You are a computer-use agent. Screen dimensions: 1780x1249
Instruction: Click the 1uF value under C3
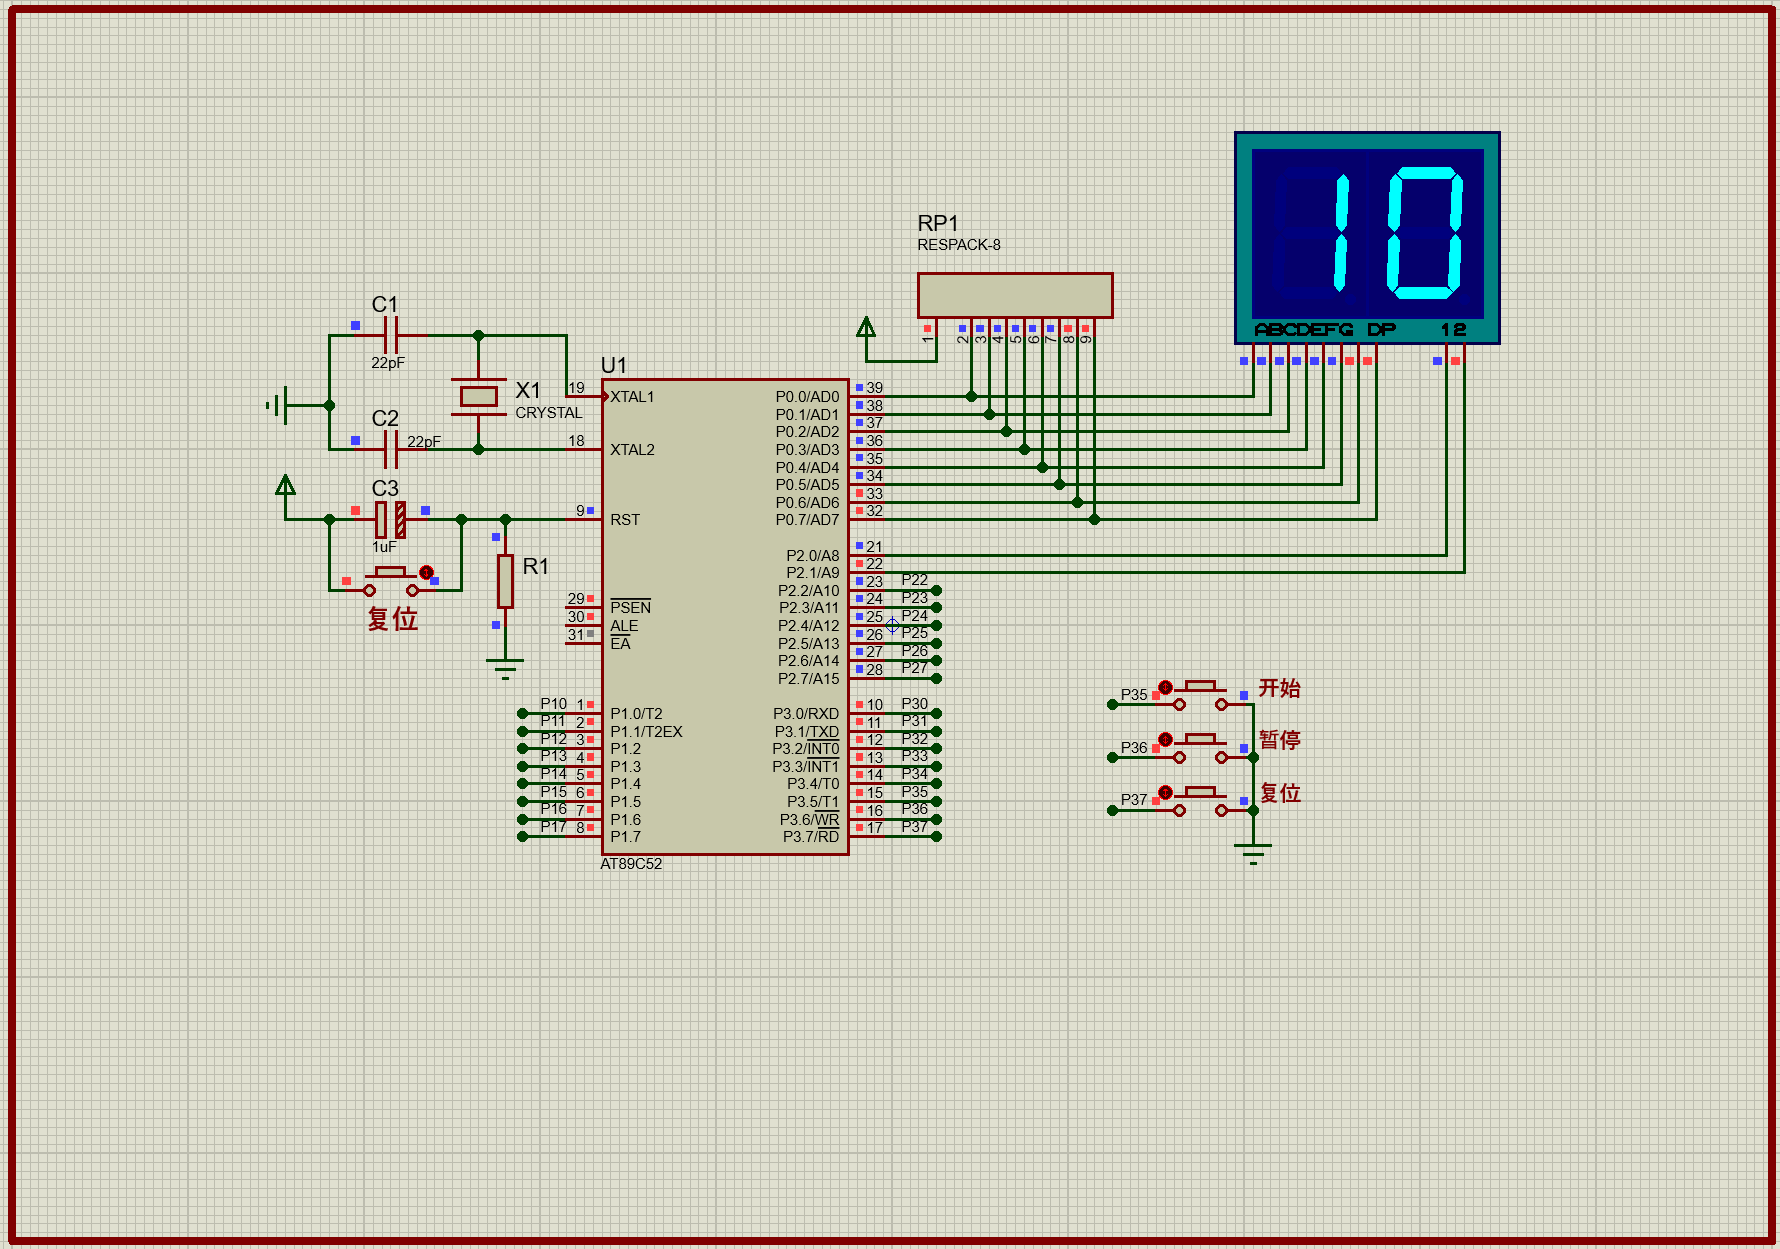coord(384,547)
